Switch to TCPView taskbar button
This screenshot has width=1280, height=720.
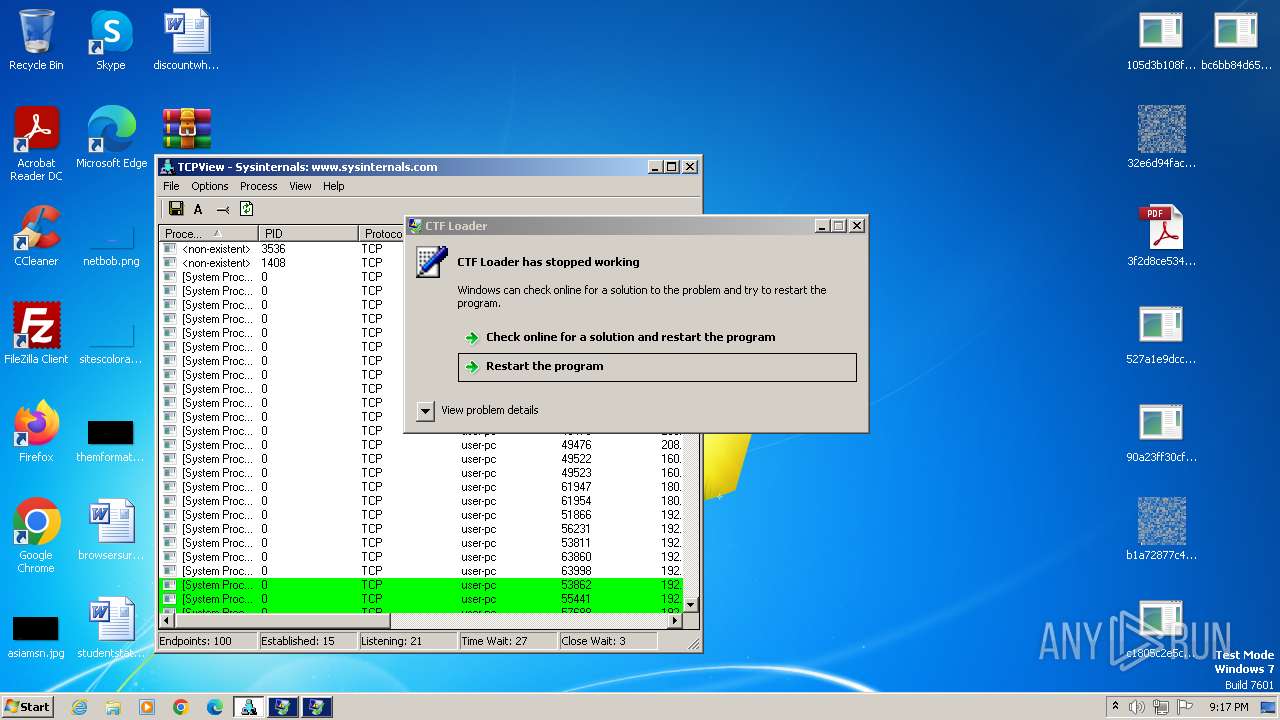click(x=248, y=707)
